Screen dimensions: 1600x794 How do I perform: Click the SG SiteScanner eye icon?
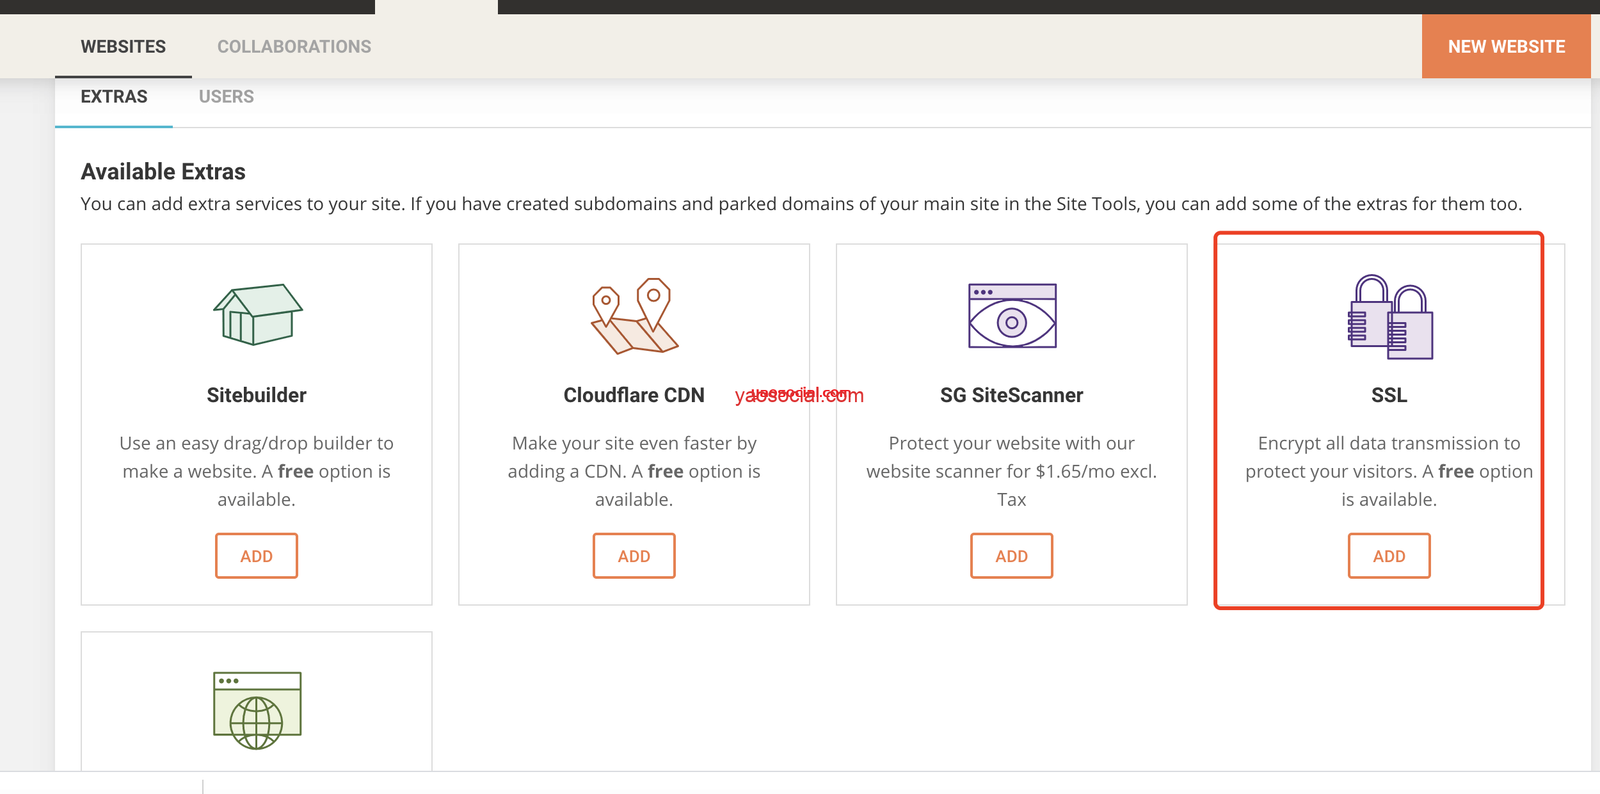(1012, 316)
